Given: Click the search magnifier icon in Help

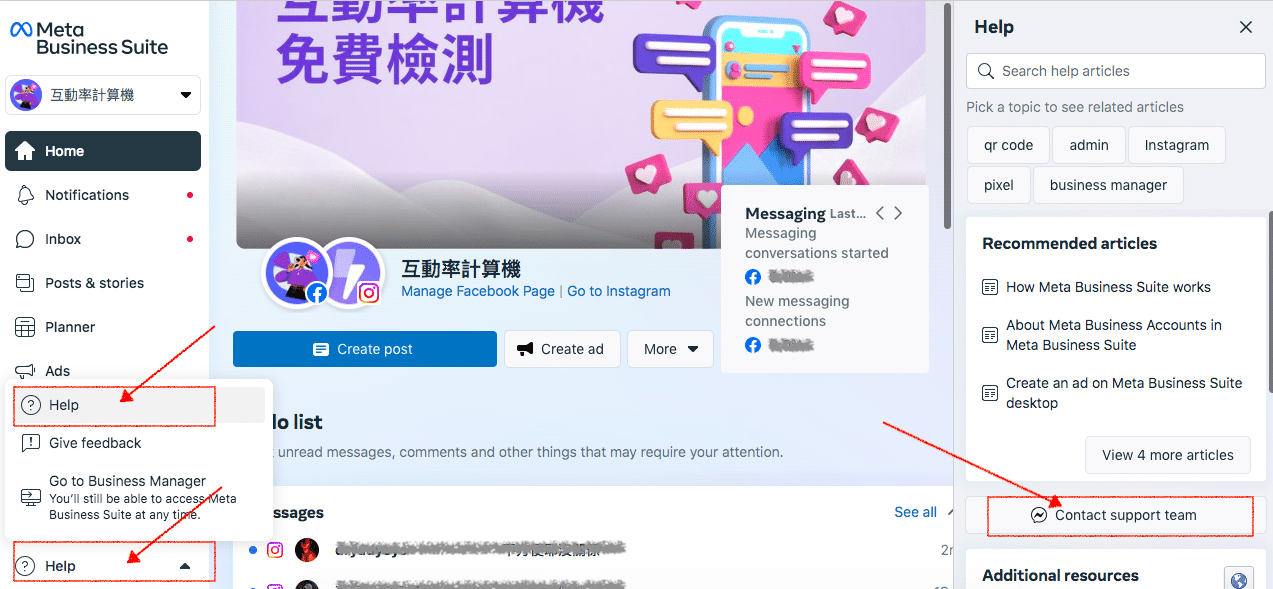Looking at the screenshot, I should 986,71.
